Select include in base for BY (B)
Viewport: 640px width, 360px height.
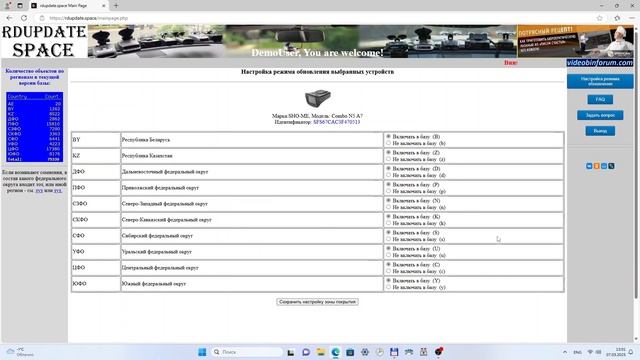pyautogui.click(x=388, y=136)
